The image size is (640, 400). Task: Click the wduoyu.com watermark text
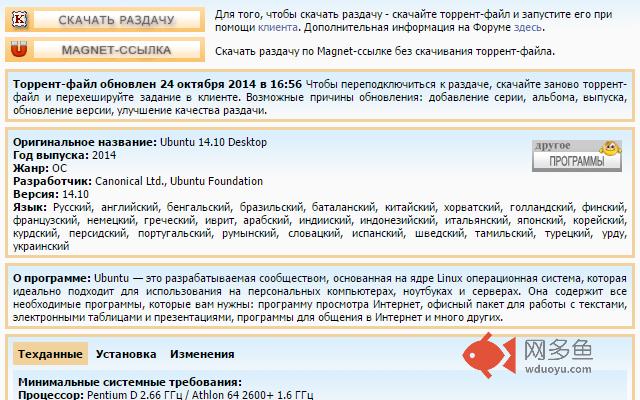558,369
